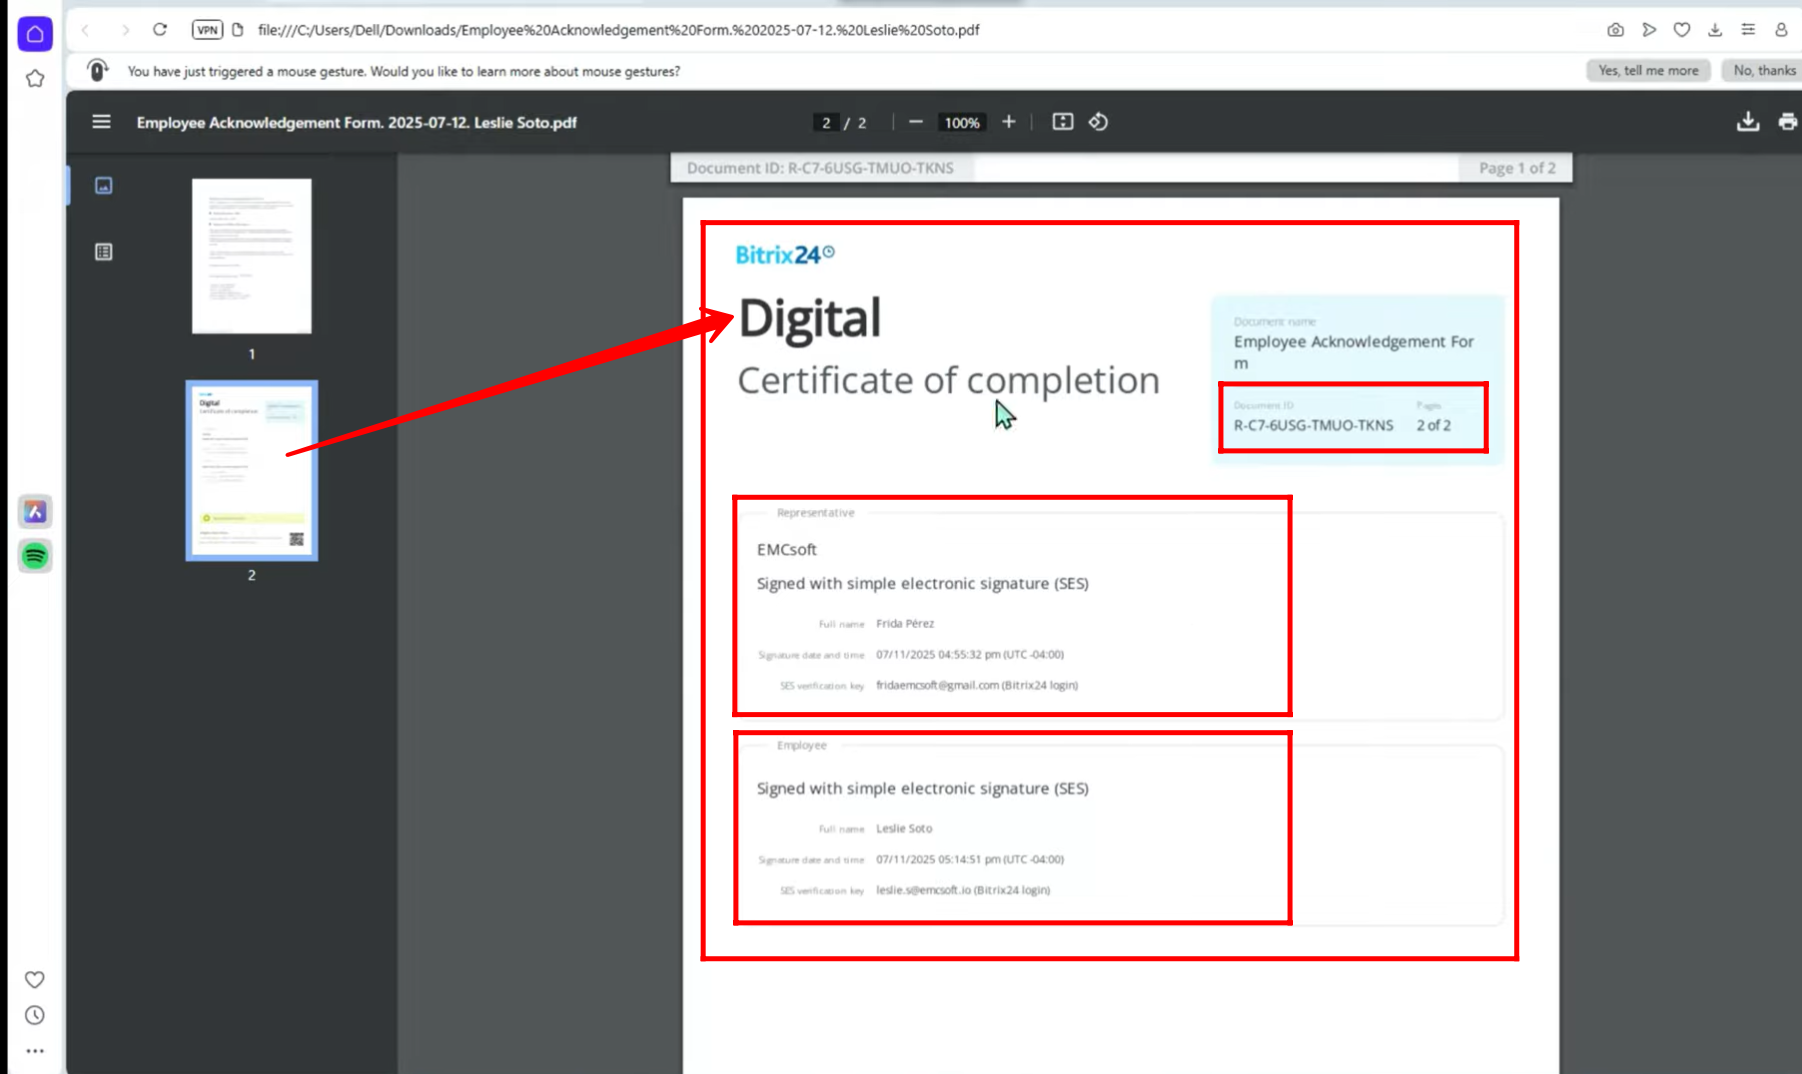
Task: Select page 2 thumbnail
Action: point(252,471)
